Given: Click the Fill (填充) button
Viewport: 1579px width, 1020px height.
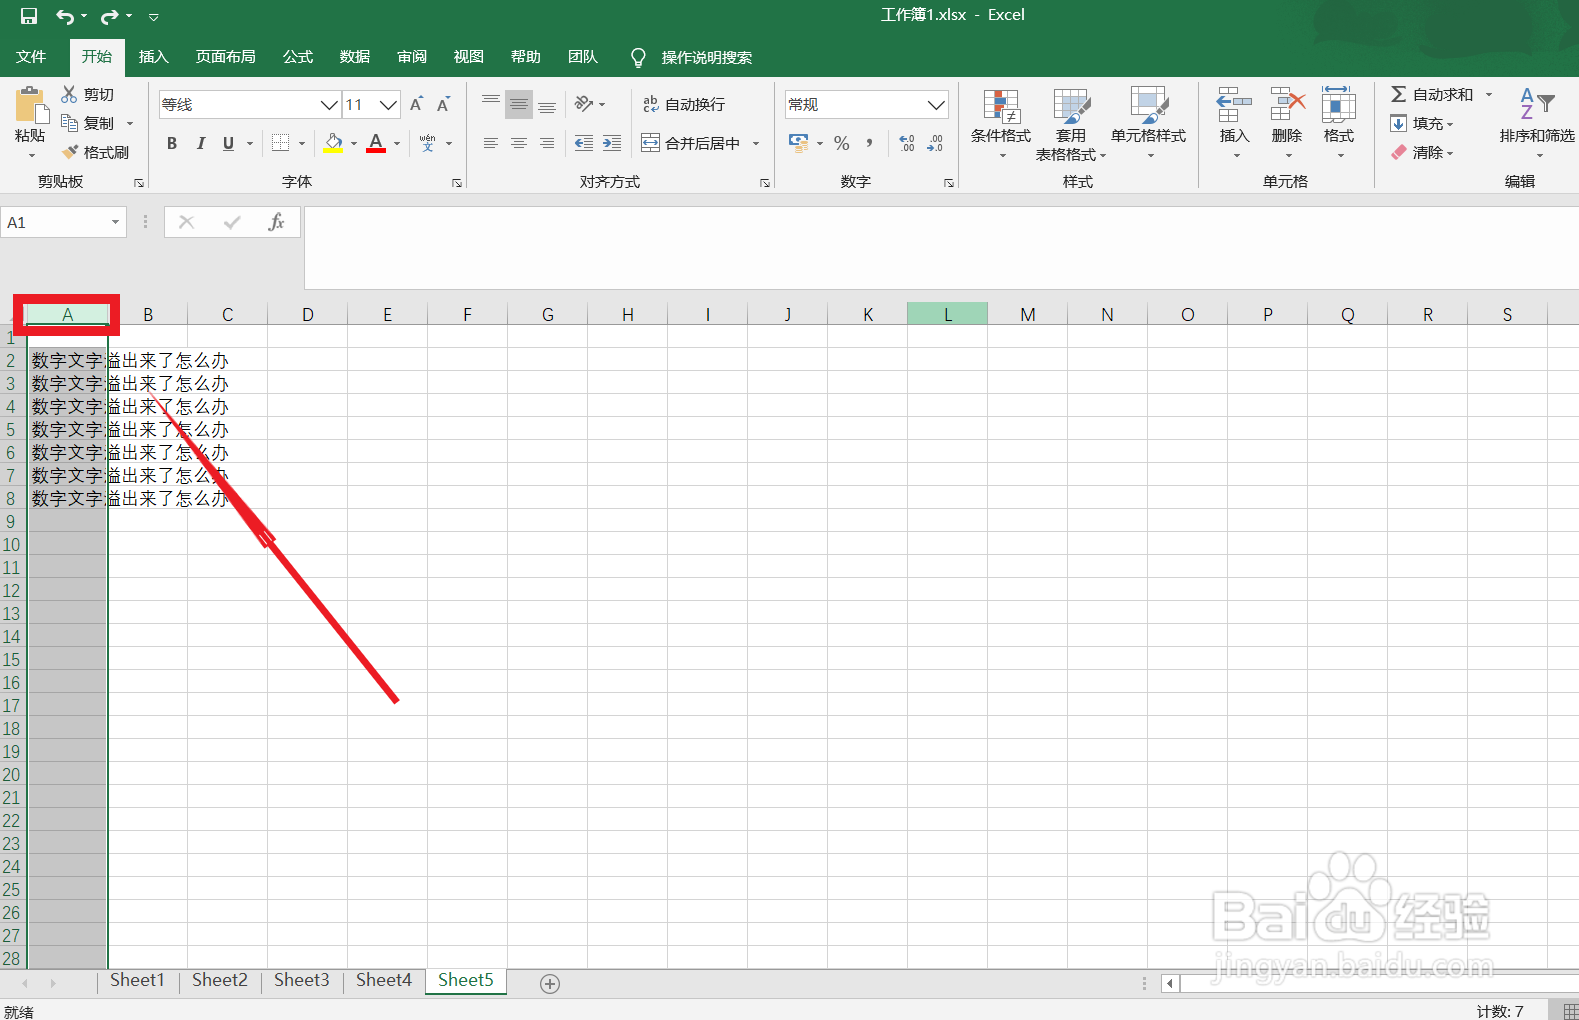Looking at the screenshot, I should click(1421, 123).
